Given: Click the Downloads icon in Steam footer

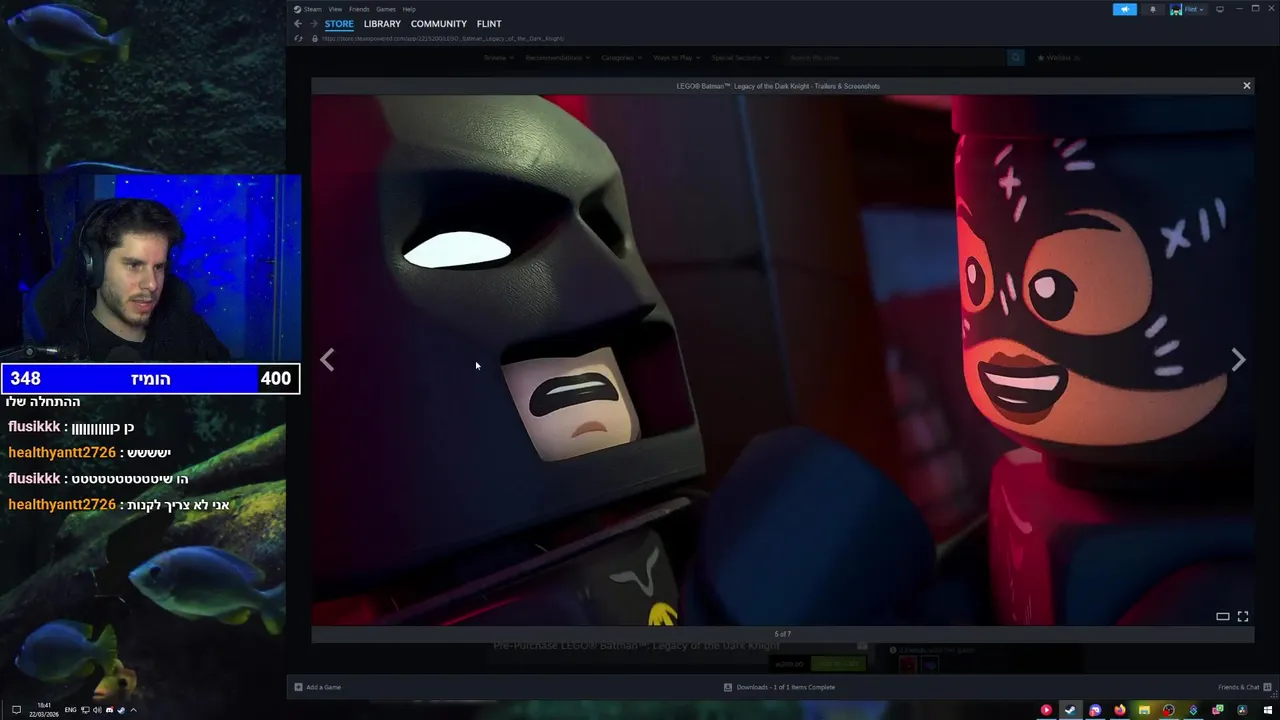Looking at the screenshot, I should coord(728,687).
